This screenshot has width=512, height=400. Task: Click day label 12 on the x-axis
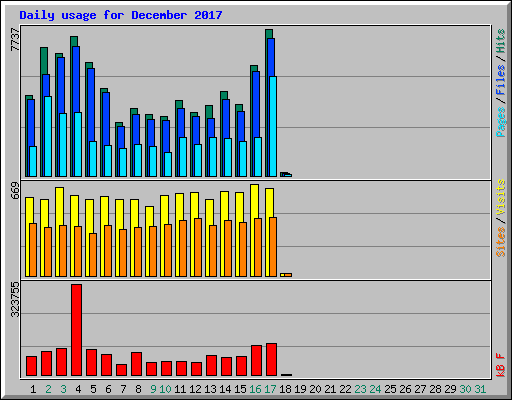(195, 389)
